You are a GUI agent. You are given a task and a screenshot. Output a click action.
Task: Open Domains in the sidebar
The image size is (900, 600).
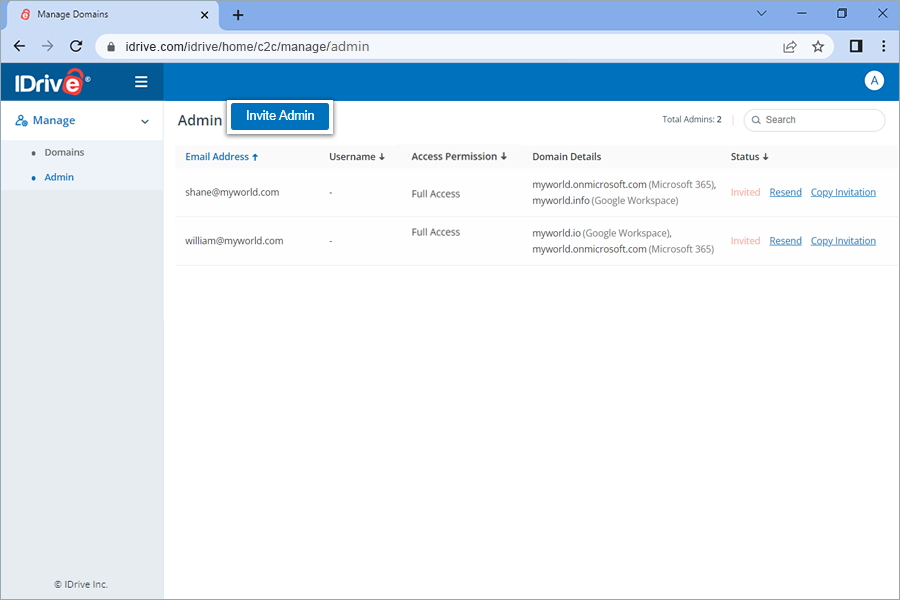tap(64, 152)
